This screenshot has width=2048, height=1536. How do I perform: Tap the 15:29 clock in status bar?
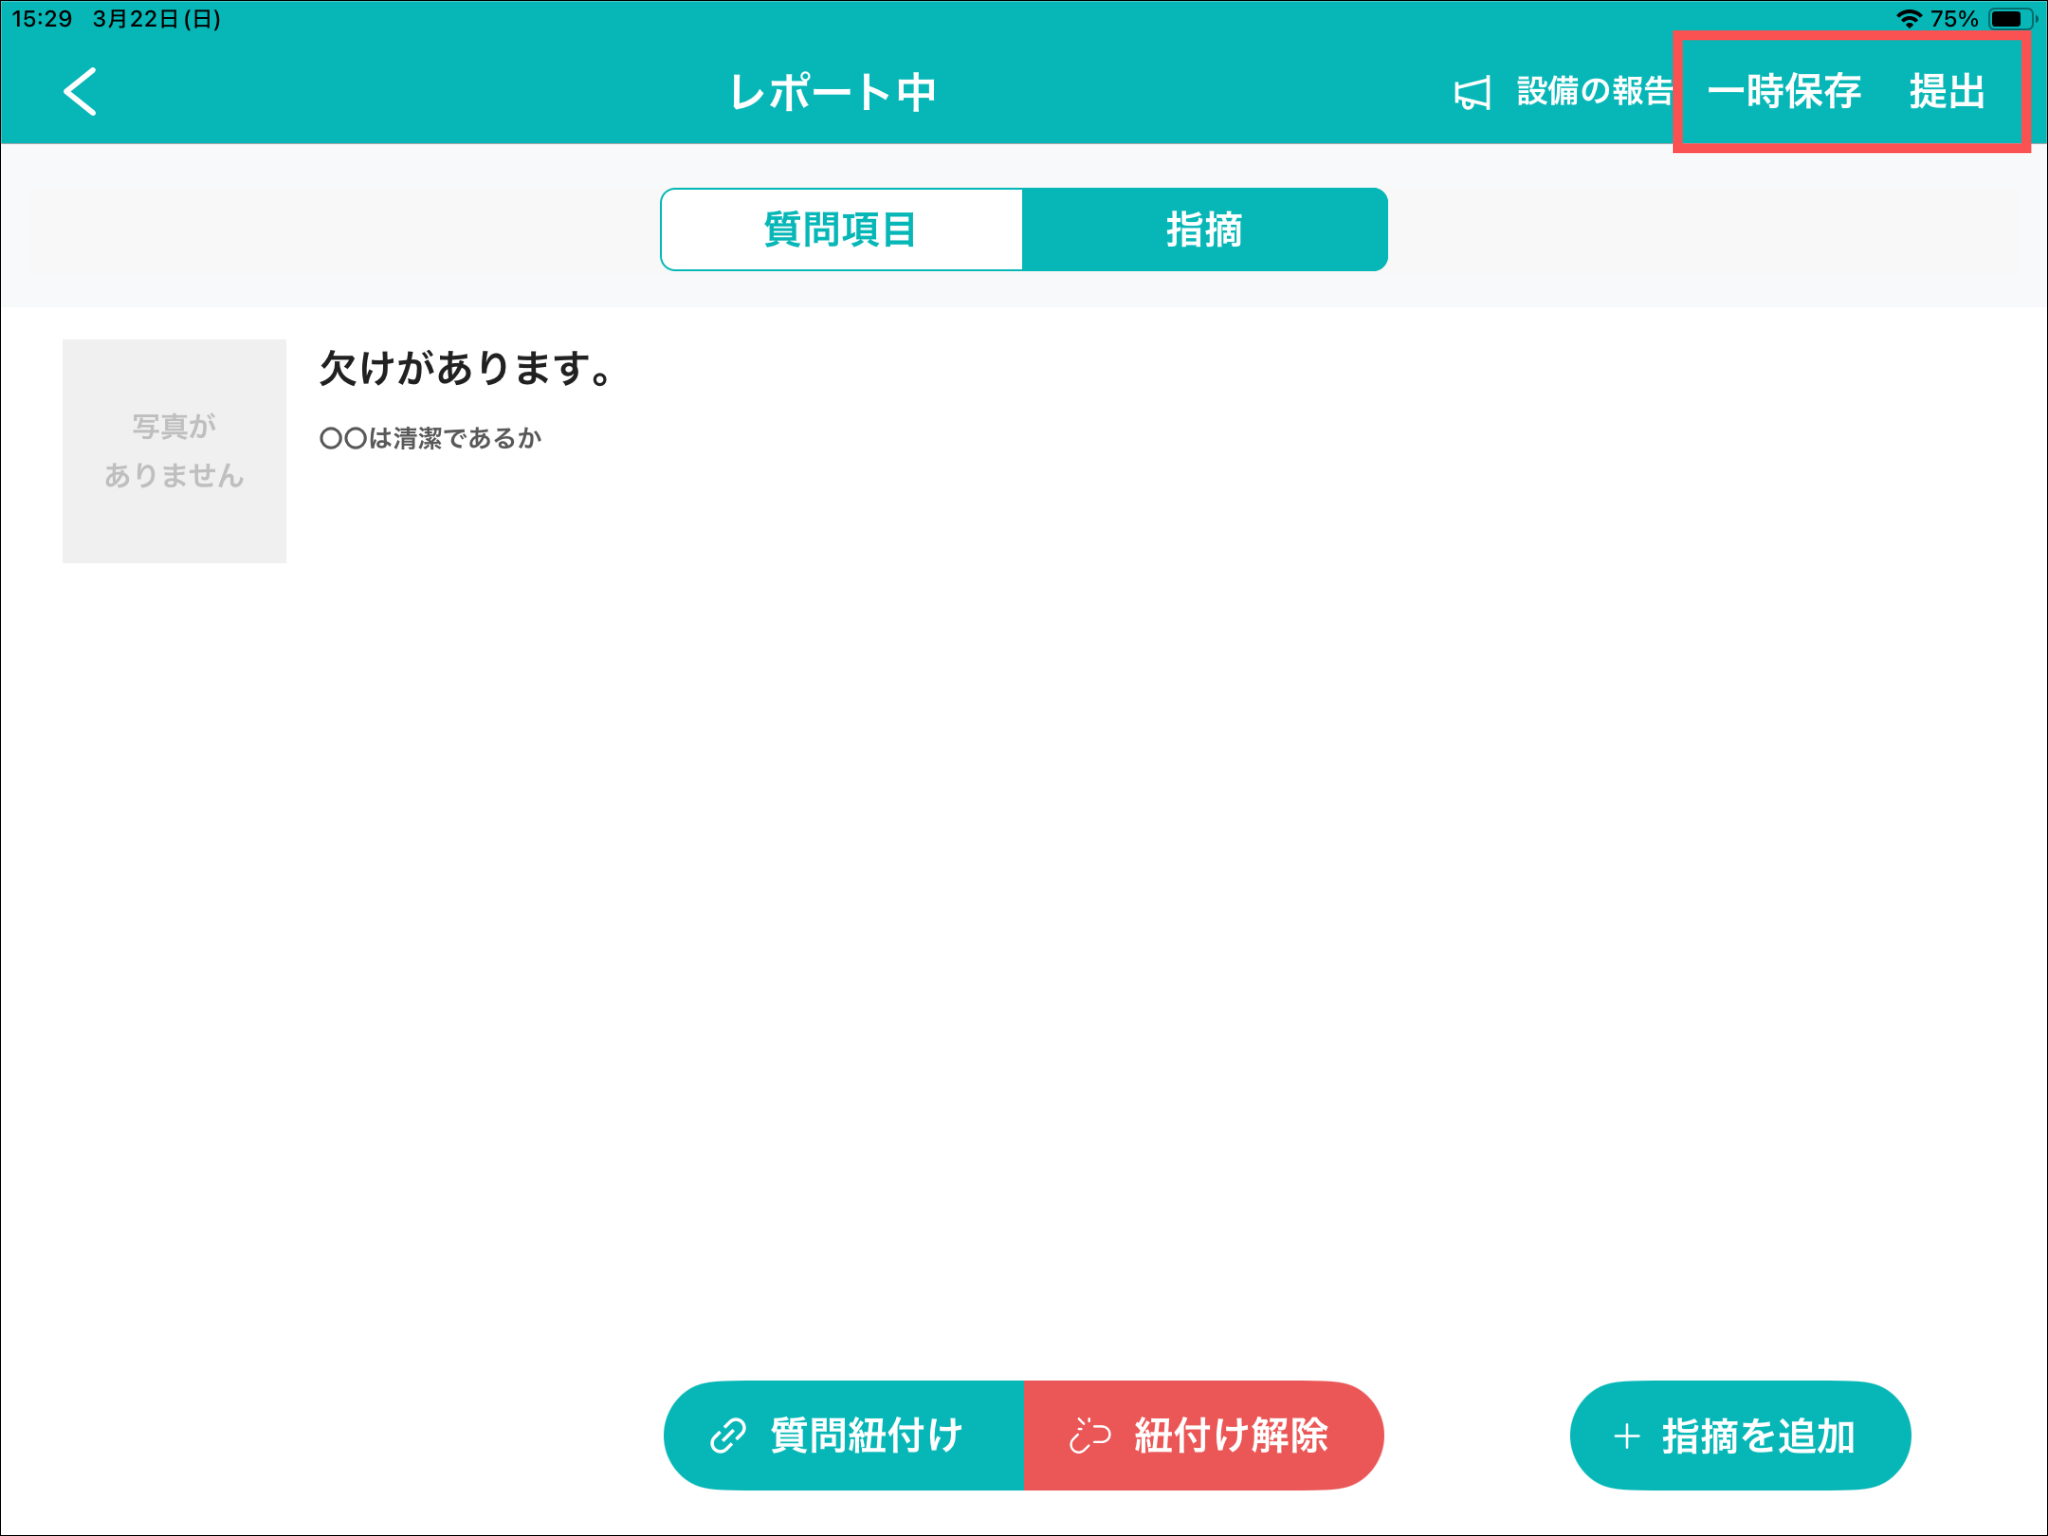coord(41,18)
